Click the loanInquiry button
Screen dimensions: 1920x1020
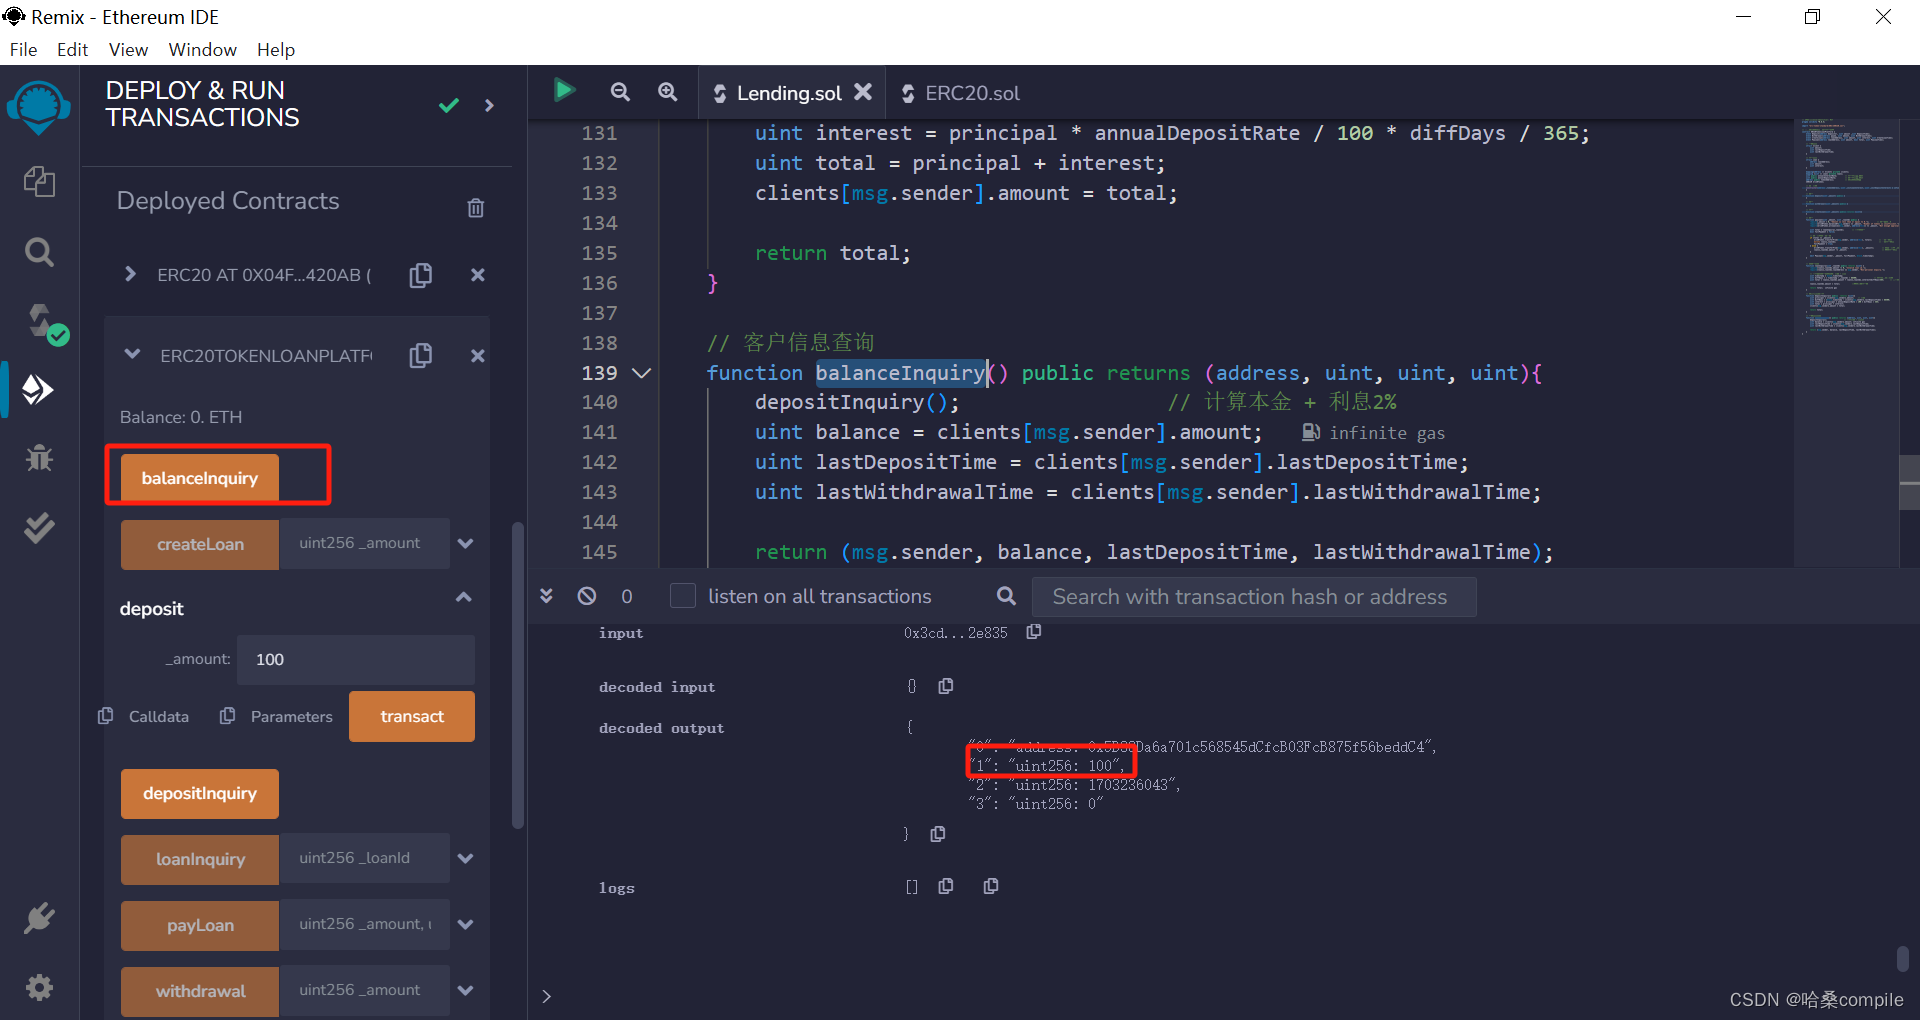click(200, 859)
